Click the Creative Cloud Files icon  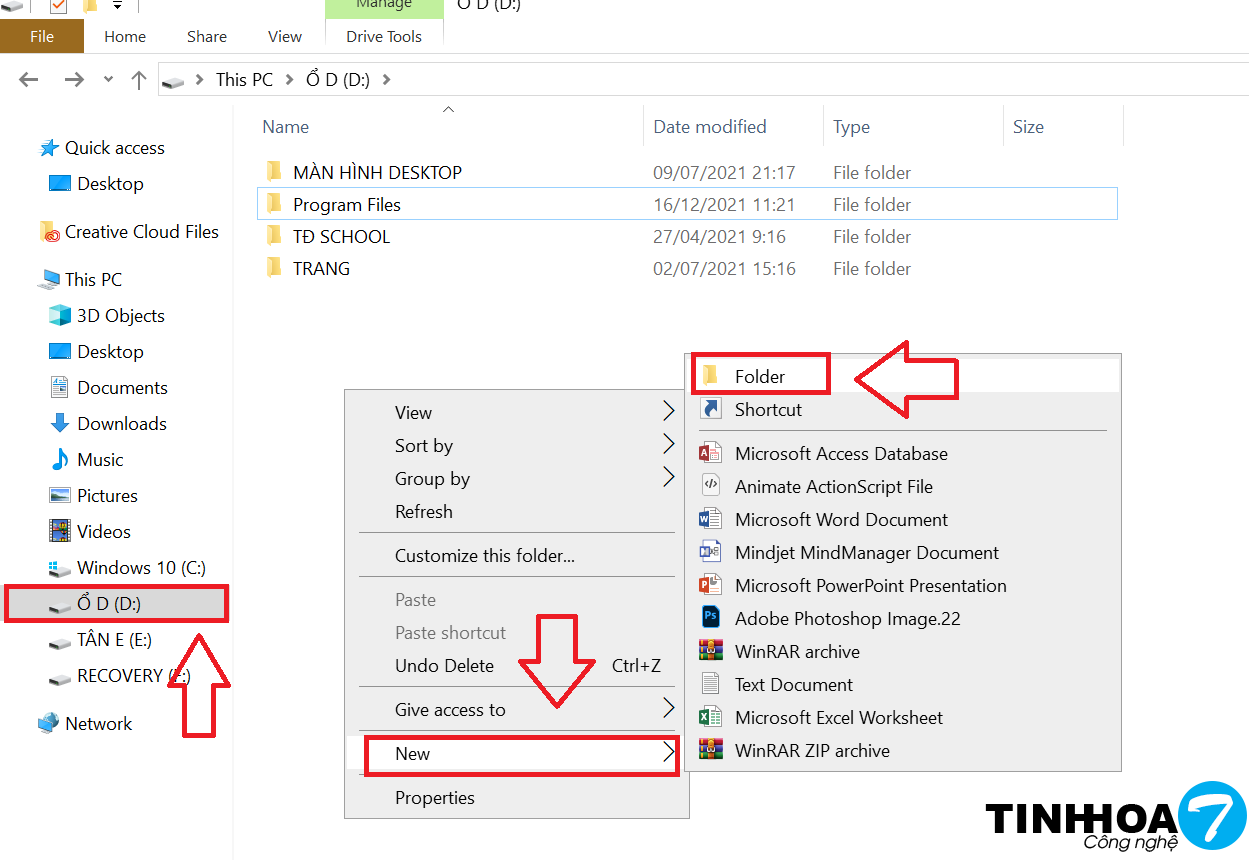coord(50,232)
